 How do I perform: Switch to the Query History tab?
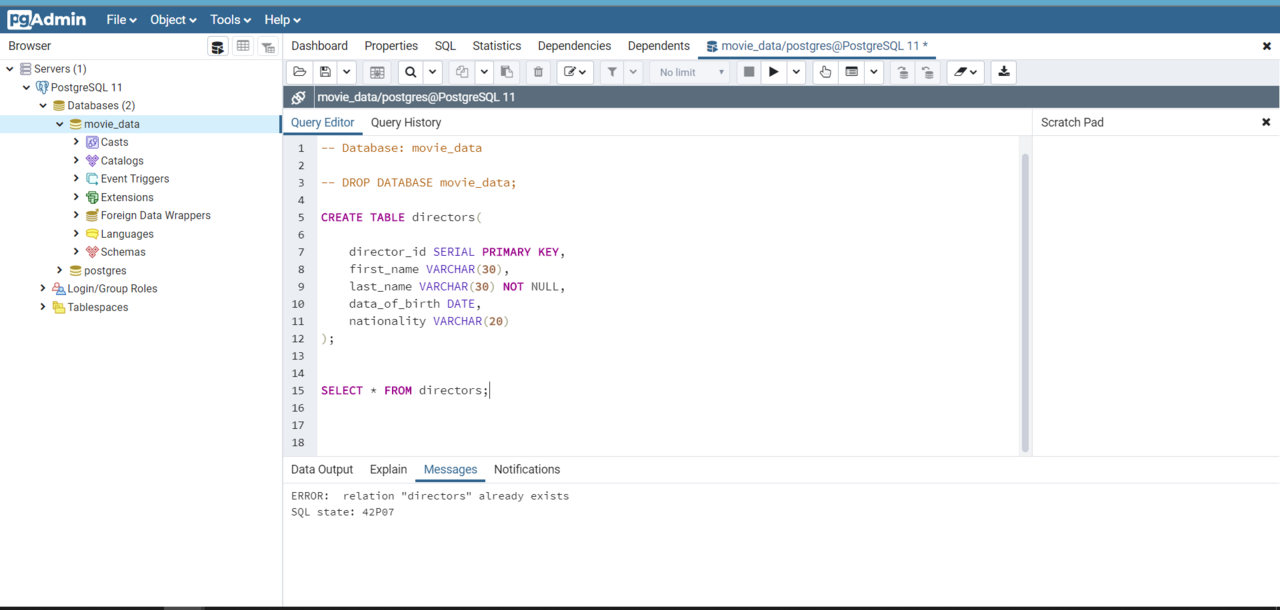(405, 122)
